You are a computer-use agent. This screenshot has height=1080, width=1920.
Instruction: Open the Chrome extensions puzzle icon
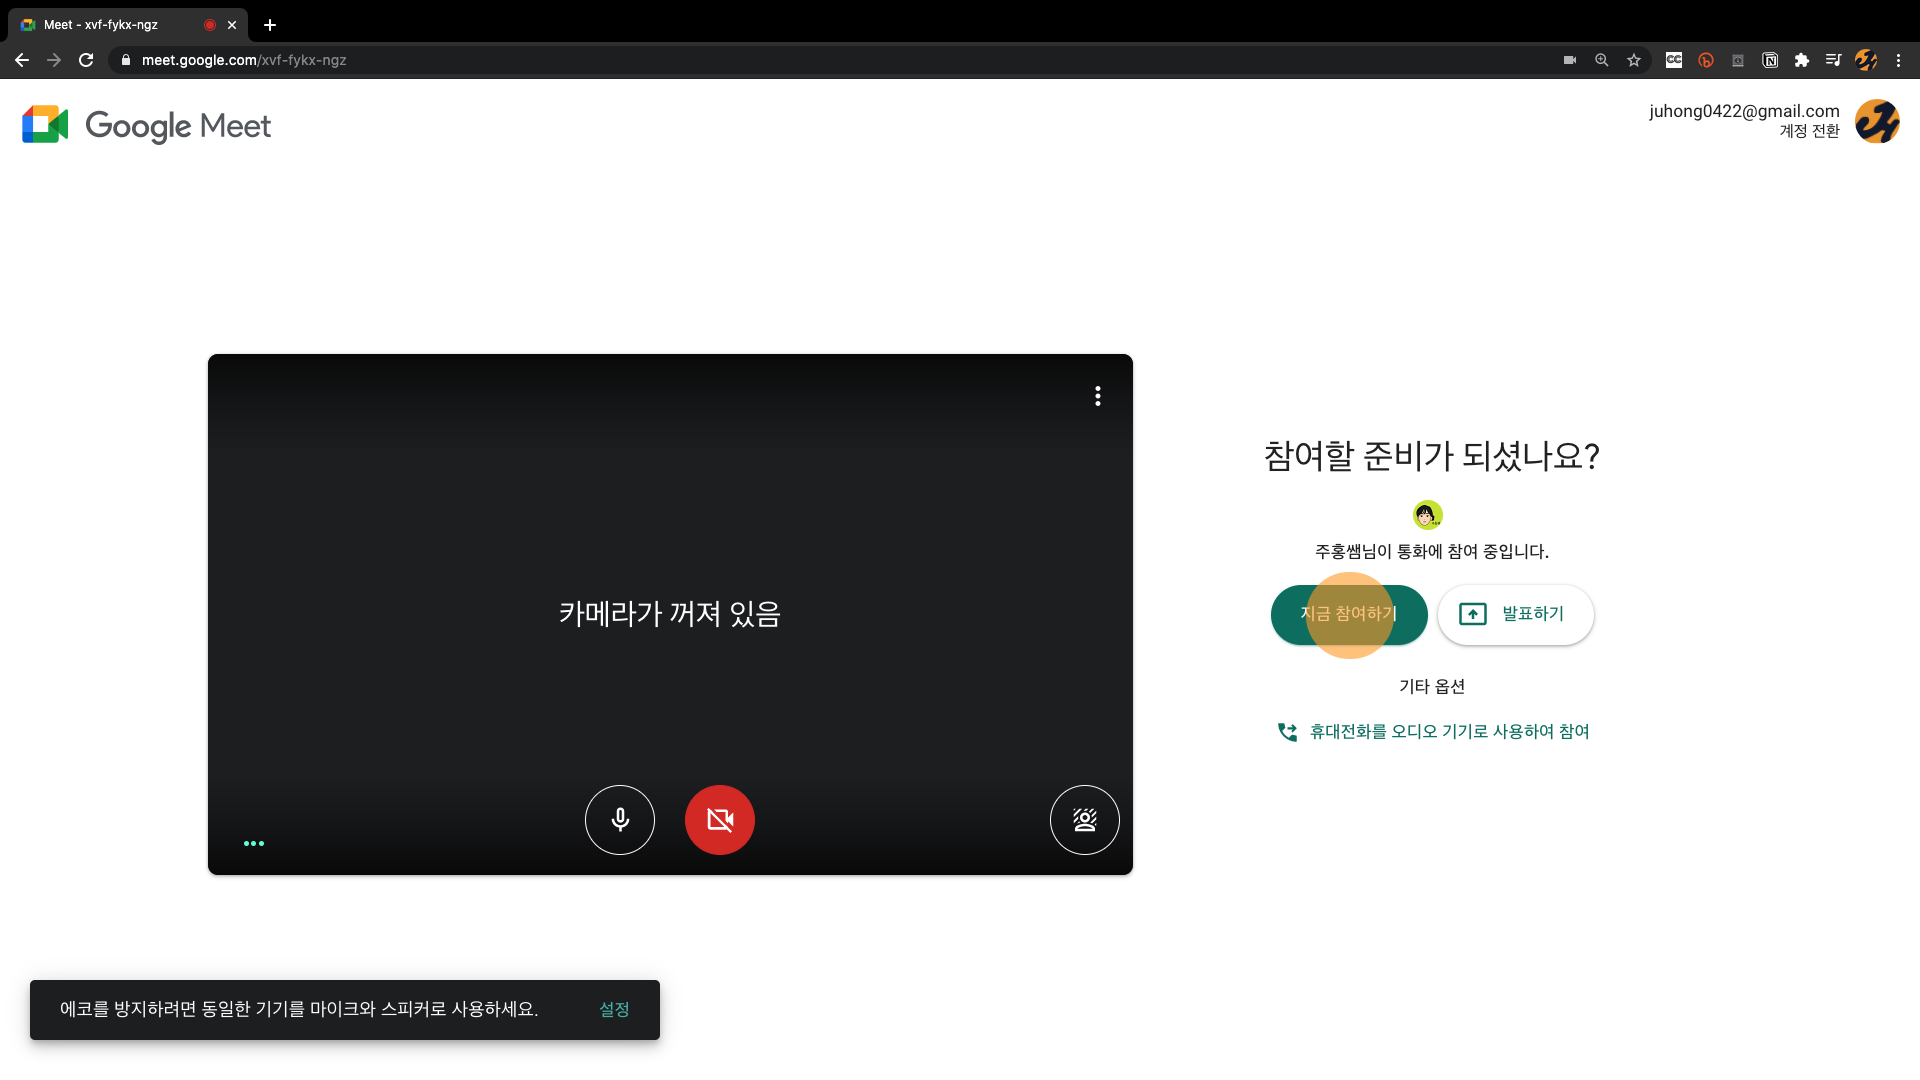pyautogui.click(x=1802, y=60)
